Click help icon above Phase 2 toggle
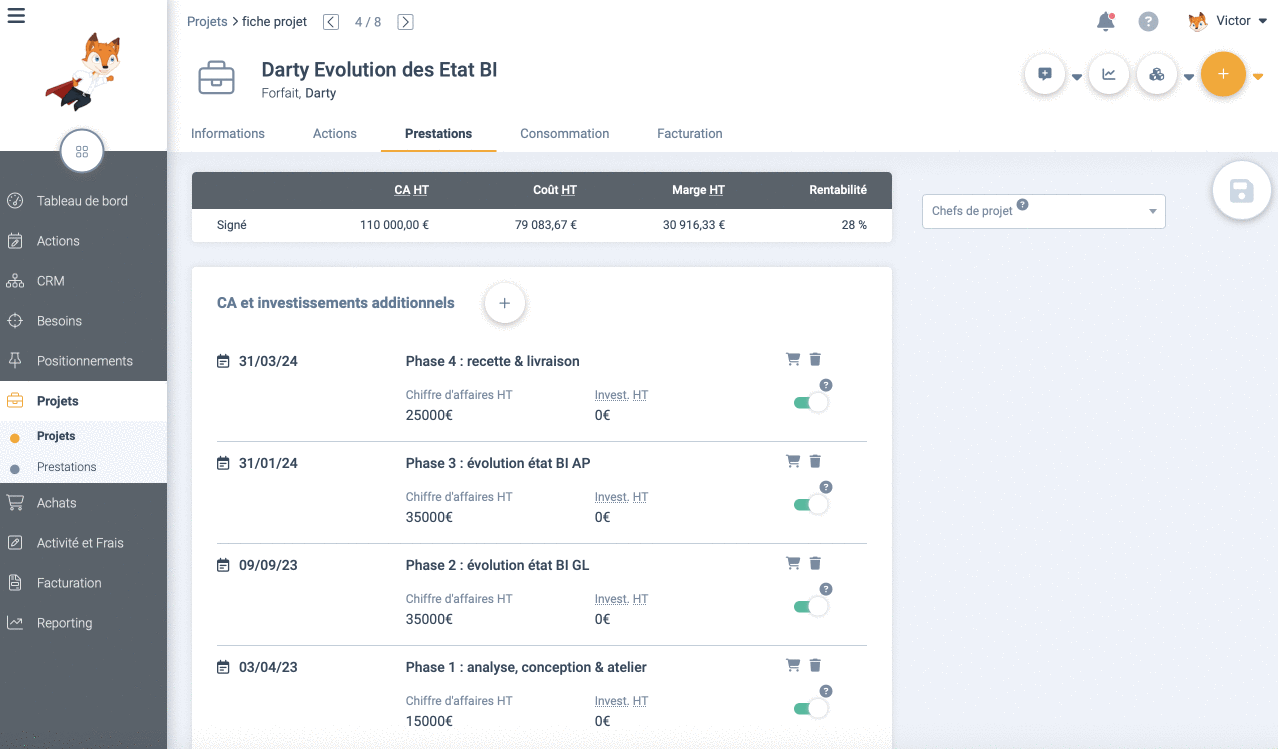The height and width of the screenshot is (749, 1278). [x=826, y=589]
